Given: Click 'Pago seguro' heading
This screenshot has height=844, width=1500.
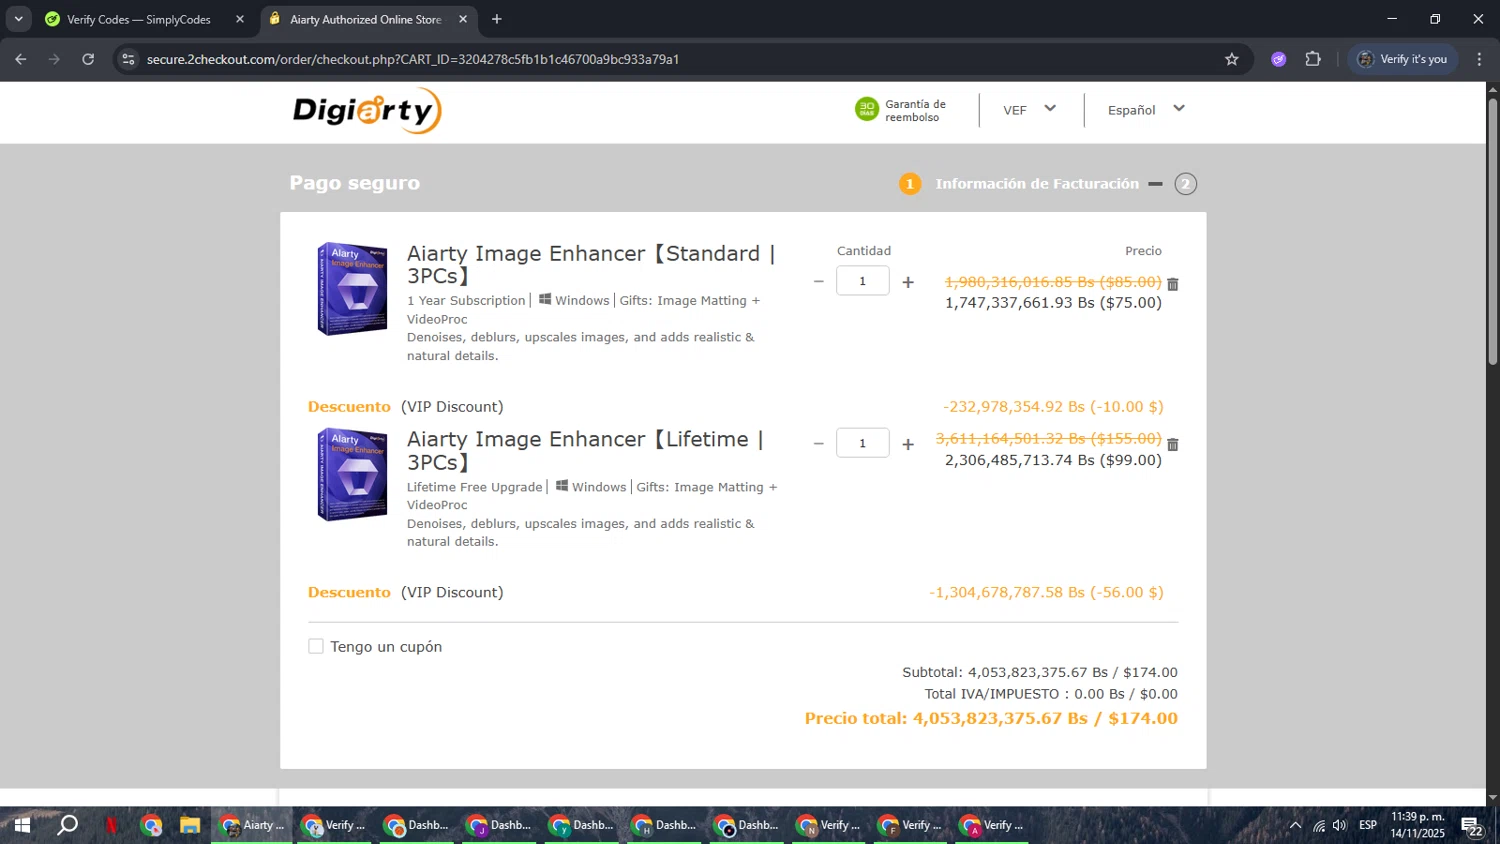Looking at the screenshot, I should pyautogui.click(x=355, y=183).
